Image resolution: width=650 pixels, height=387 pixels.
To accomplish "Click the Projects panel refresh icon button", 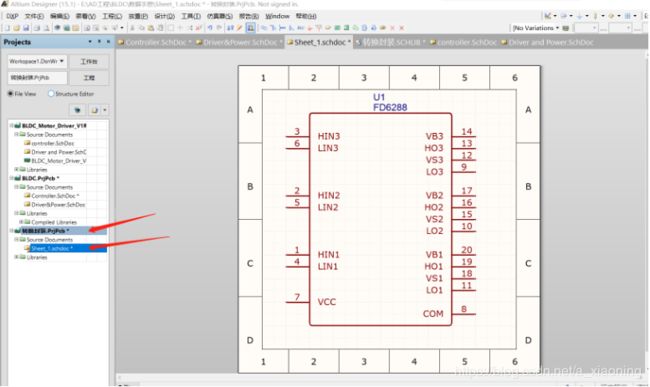I will [x=77, y=110].
